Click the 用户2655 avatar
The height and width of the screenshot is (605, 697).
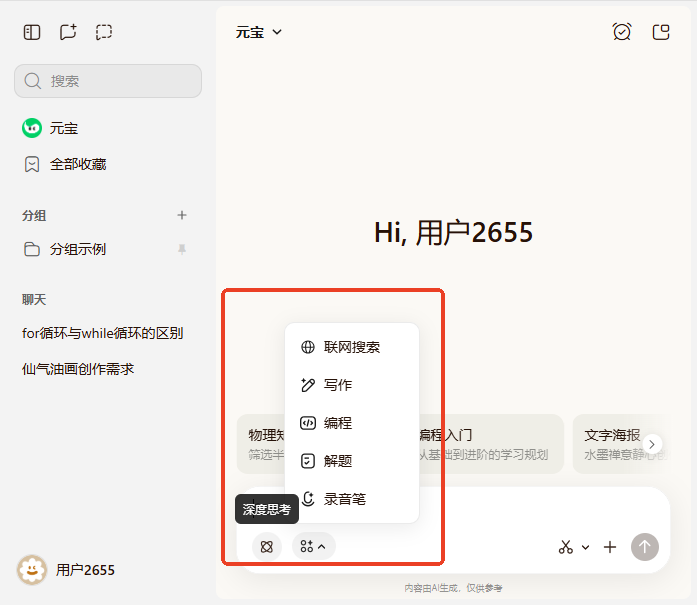[32, 569]
